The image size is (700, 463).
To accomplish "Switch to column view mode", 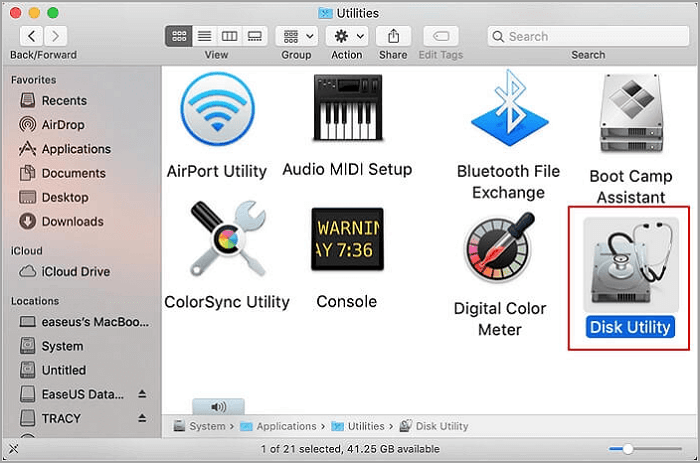I will 230,36.
